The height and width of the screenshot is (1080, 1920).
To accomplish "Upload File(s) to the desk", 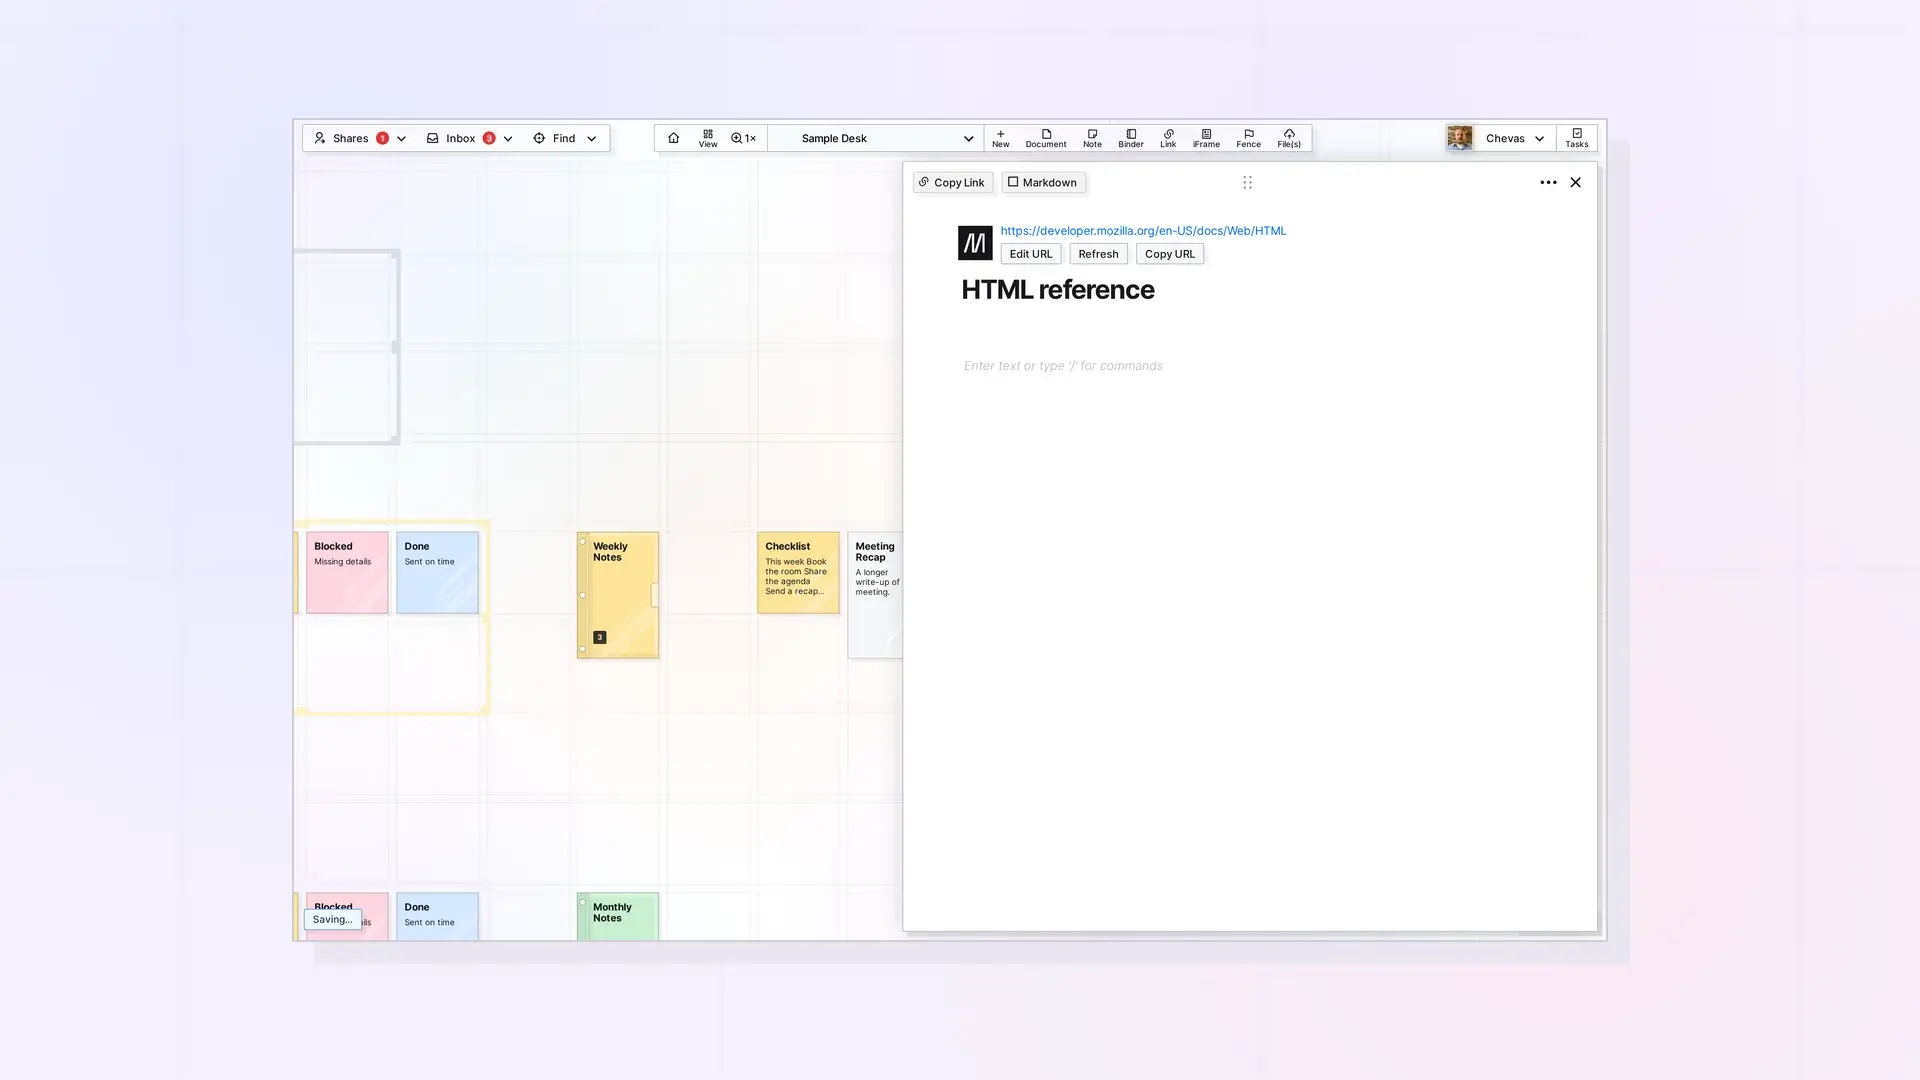I will tap(1289, 138).
